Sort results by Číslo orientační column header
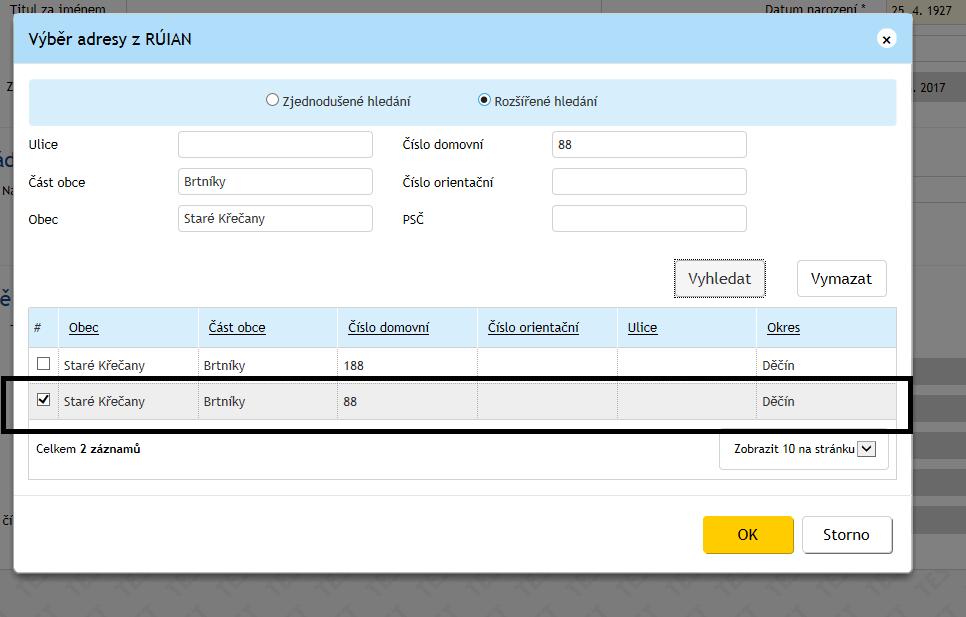 [x=534, y=328]
